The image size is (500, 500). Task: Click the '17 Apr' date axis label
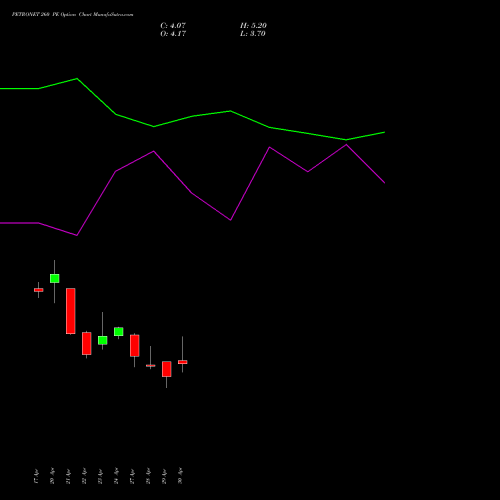36,476
